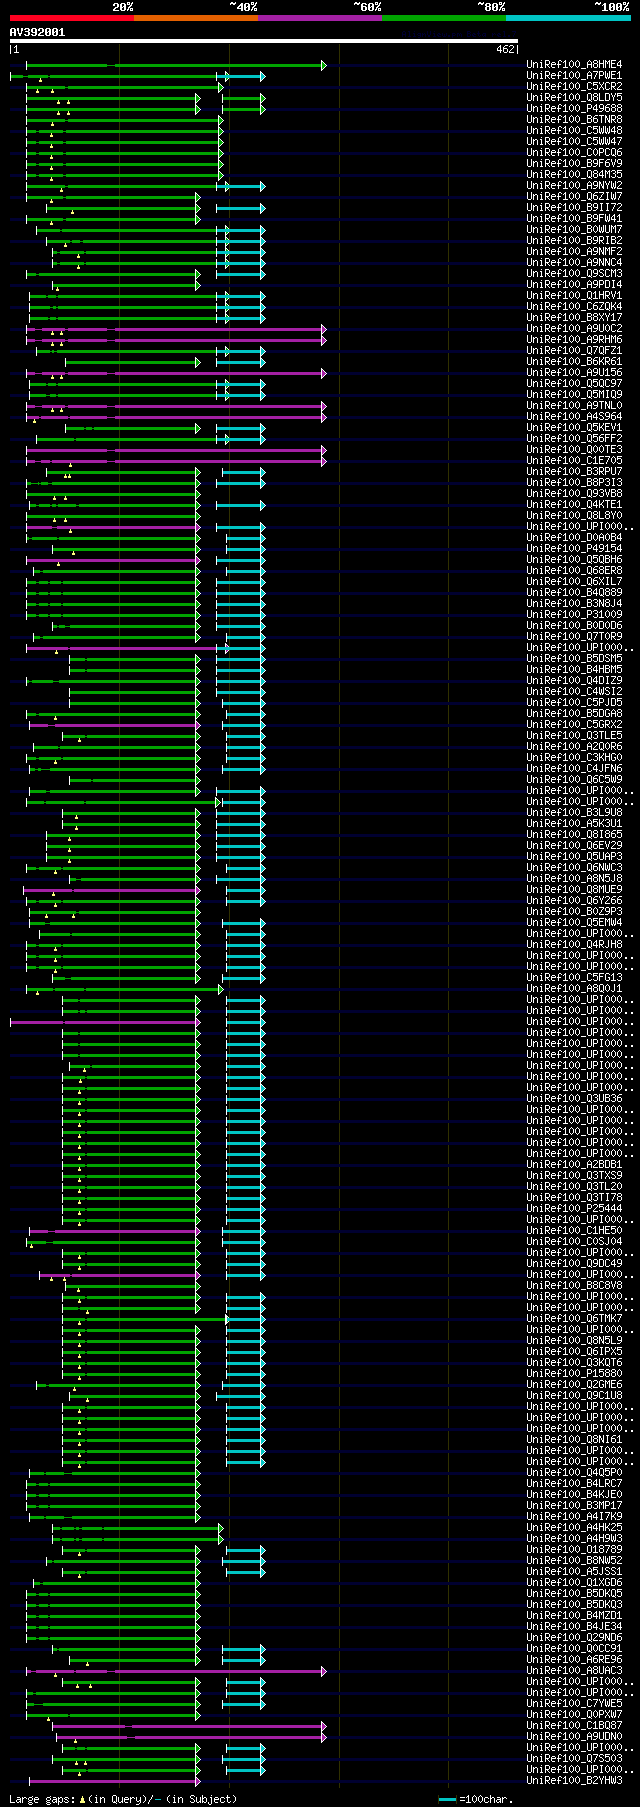Select the UniRef100_P49688 label
The image size is (640, 1807).
(574, 109)
